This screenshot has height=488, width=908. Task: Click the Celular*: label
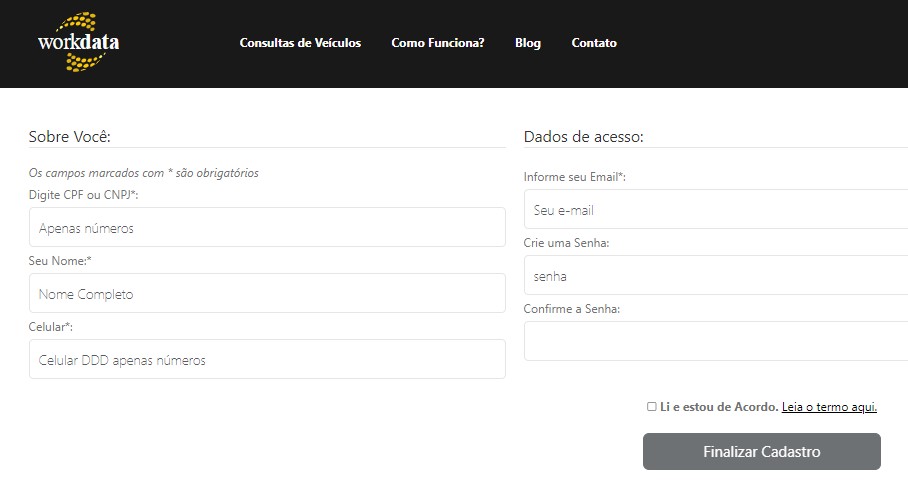(50, 327)
